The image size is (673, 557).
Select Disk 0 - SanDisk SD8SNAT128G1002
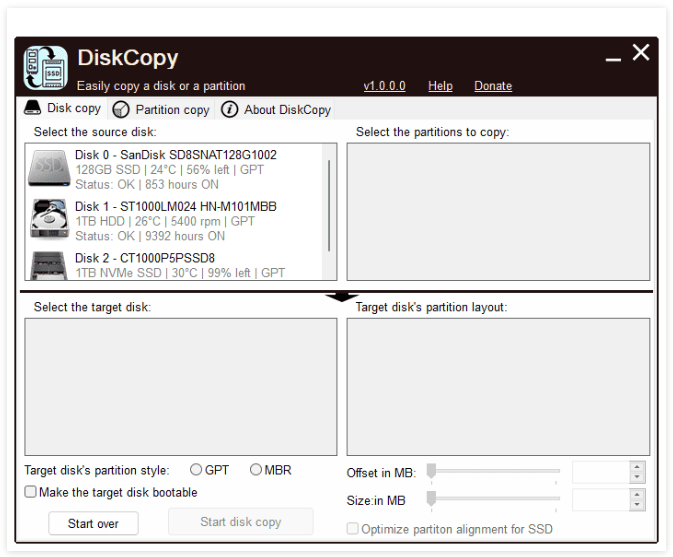click(x=173, y=169)
